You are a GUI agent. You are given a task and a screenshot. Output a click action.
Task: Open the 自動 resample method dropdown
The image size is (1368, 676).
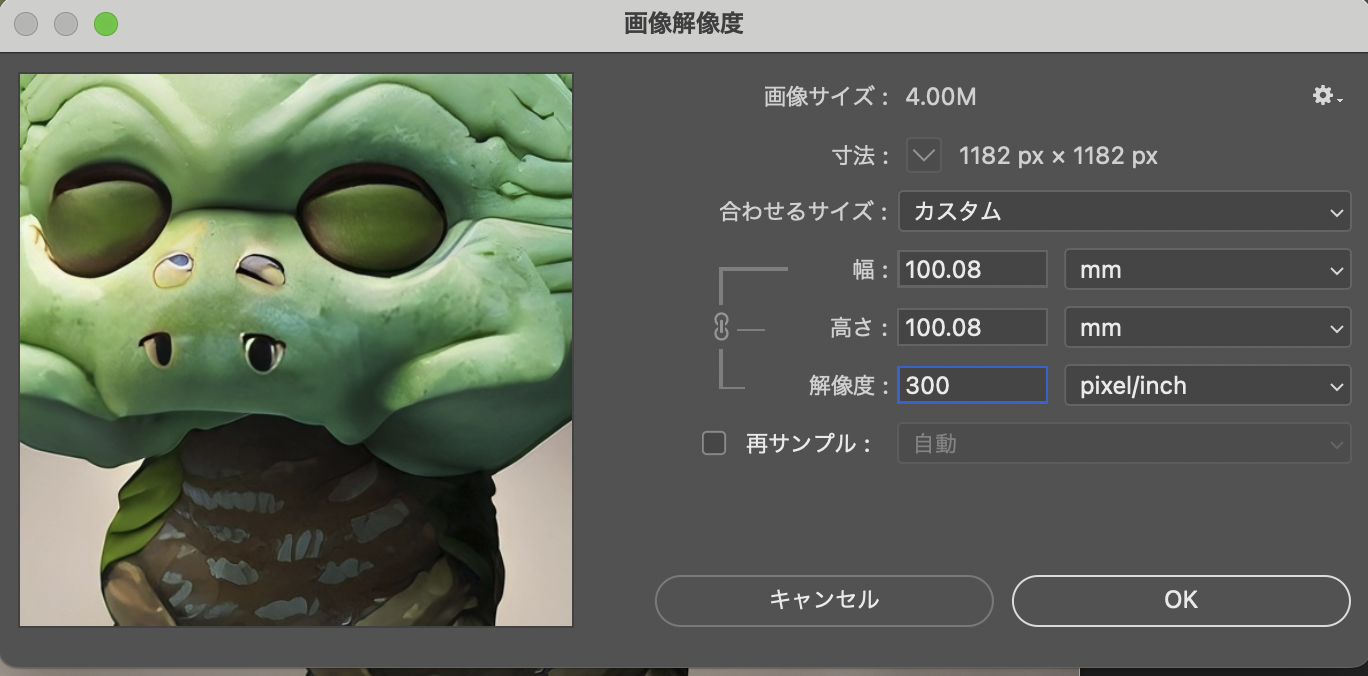click(x=1124, y=443)
